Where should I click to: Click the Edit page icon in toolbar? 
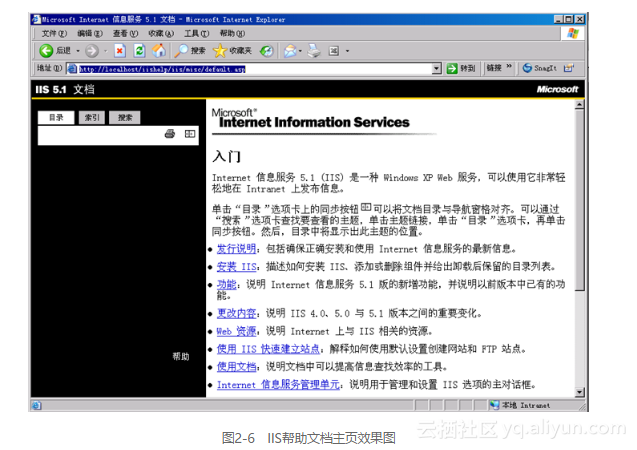coord(334,51)
